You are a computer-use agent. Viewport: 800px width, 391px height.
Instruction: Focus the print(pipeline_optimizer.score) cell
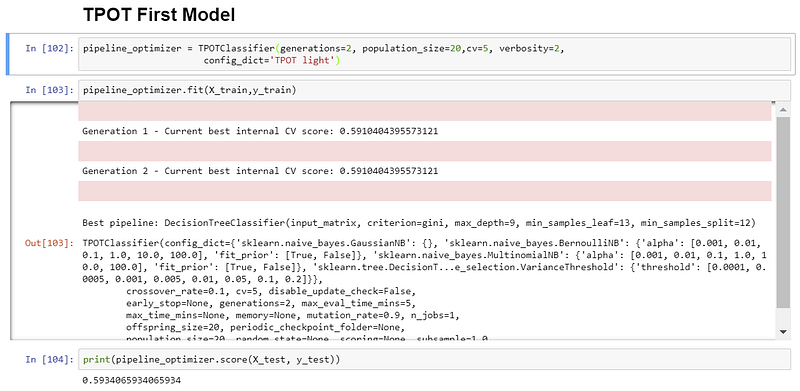(x=434, y=360)
